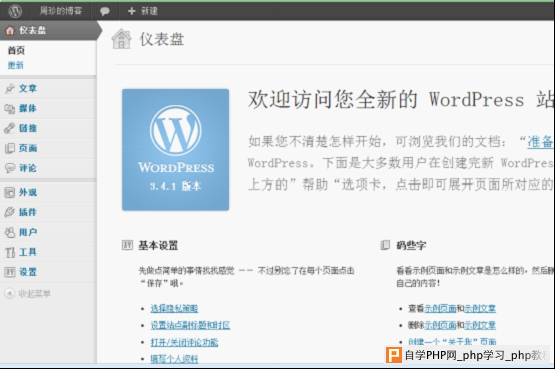The width and height of the screenshot is (555, 369).
Task: Open the 链接 menu
Action: (28, 128)
